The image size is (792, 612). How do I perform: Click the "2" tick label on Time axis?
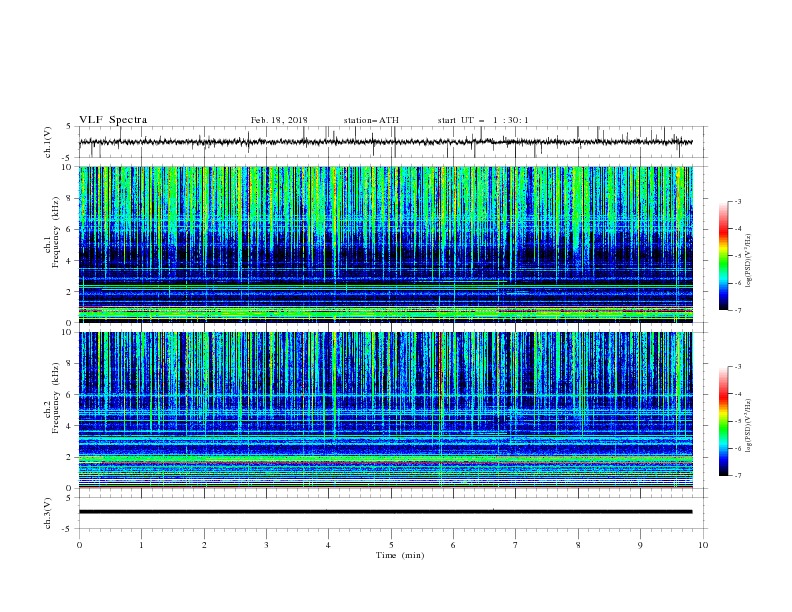click(x=204, y=545)
